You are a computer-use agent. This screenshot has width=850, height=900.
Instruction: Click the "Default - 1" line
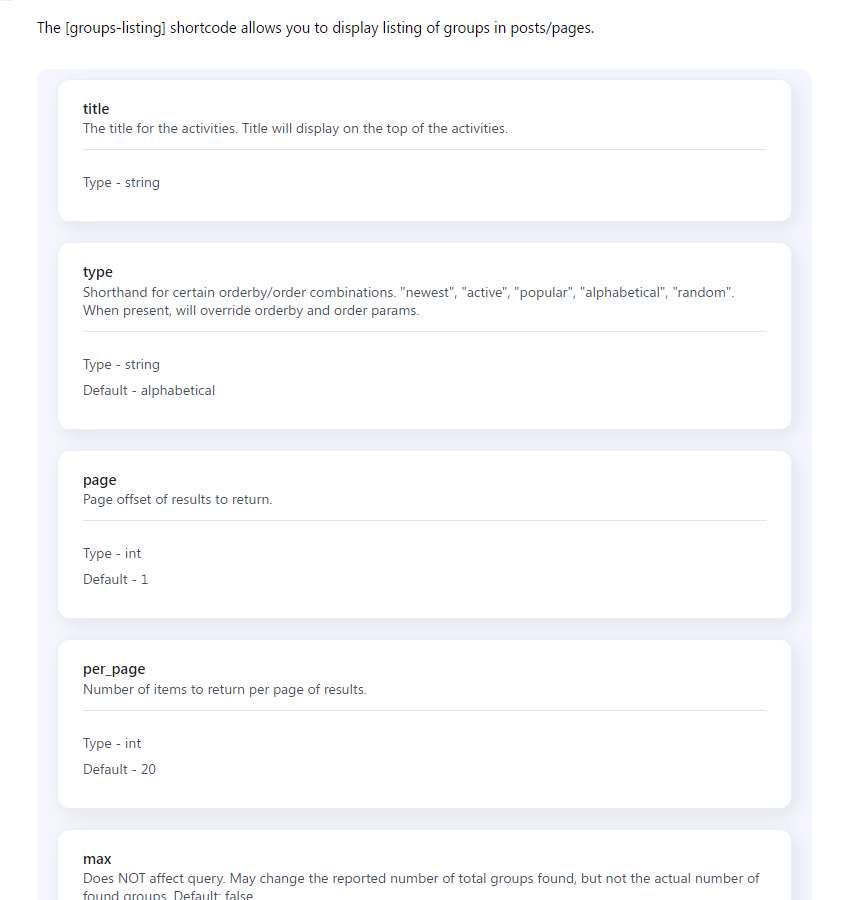click(115, 580)
